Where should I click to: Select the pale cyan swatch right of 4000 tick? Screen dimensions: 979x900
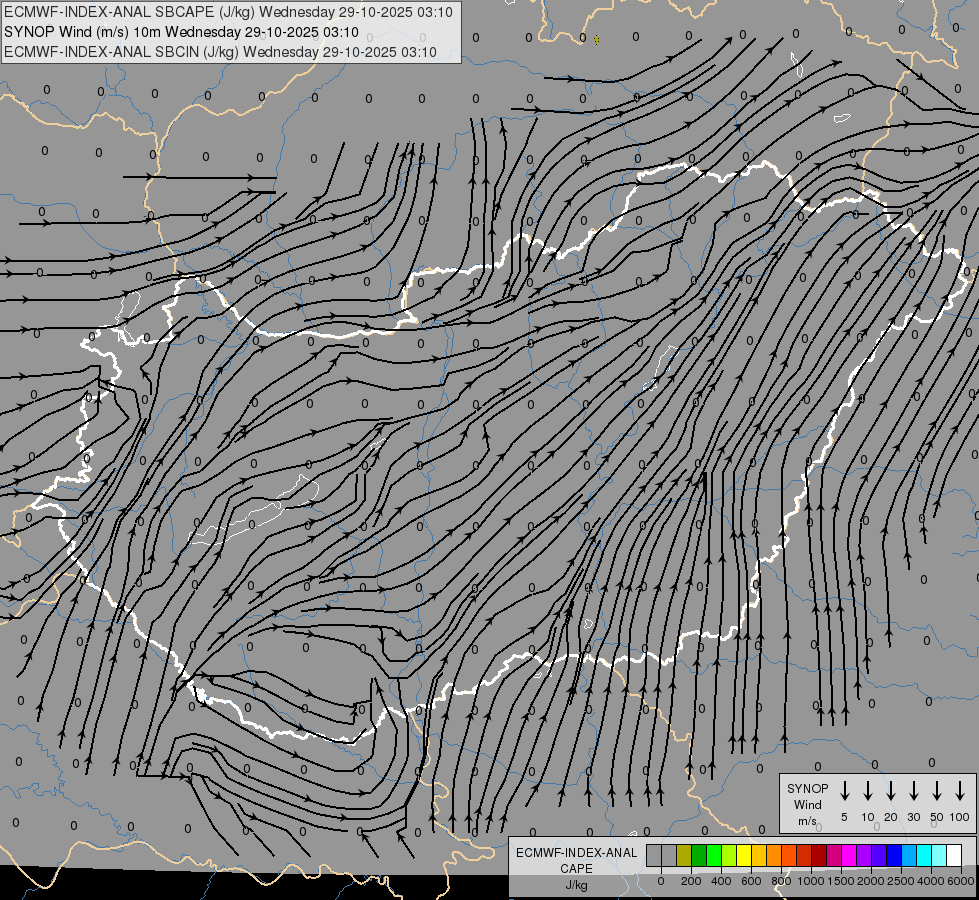click(x=940, y=855)
